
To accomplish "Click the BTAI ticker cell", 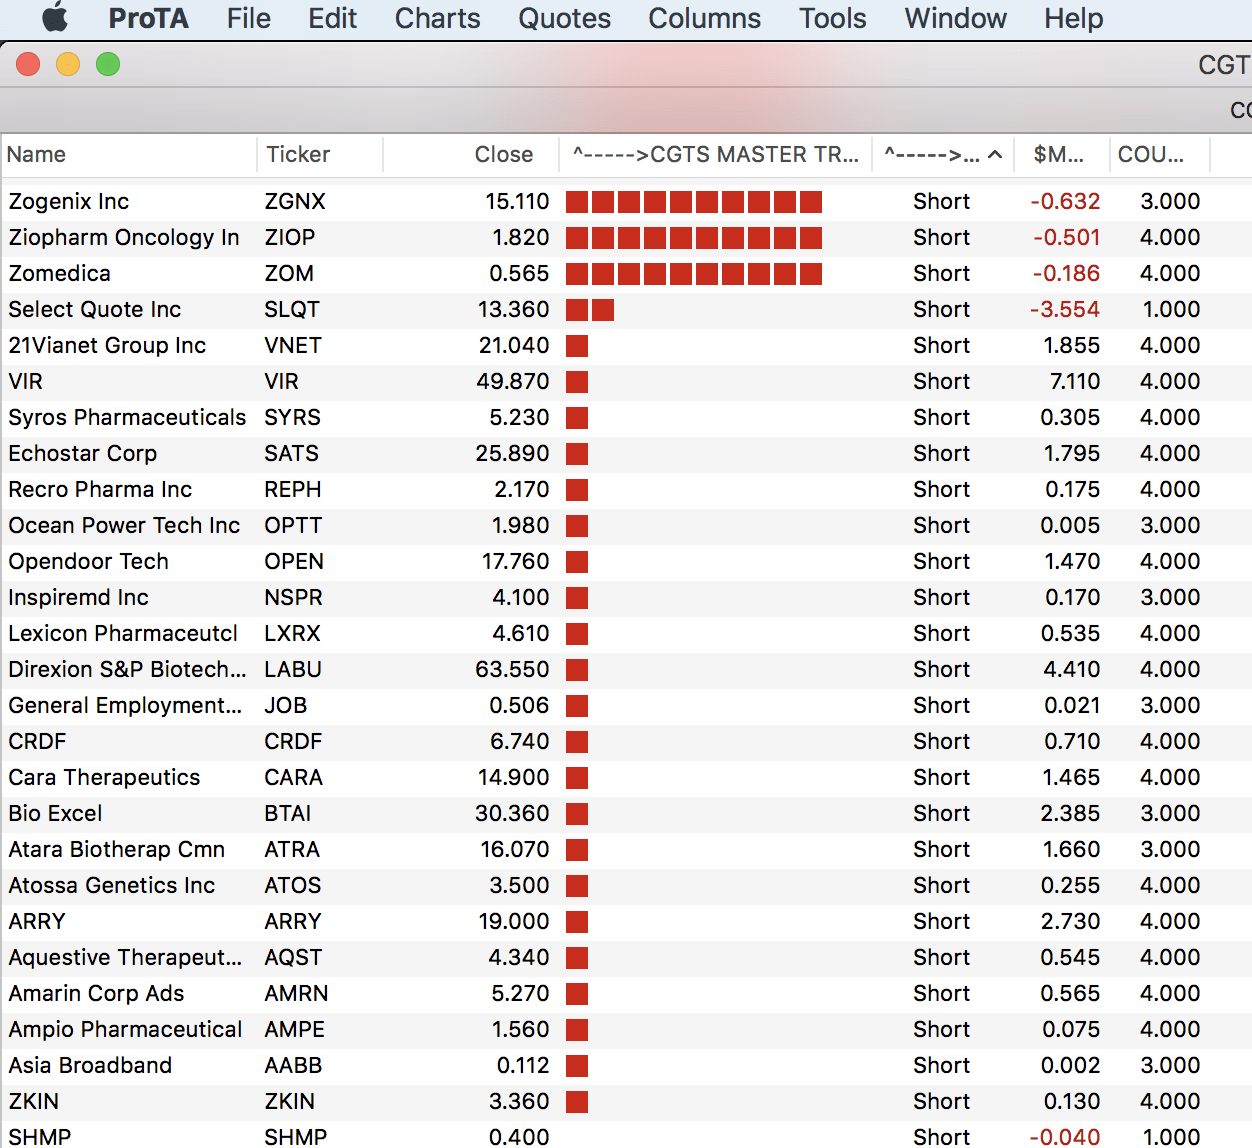I will [288, 813].
